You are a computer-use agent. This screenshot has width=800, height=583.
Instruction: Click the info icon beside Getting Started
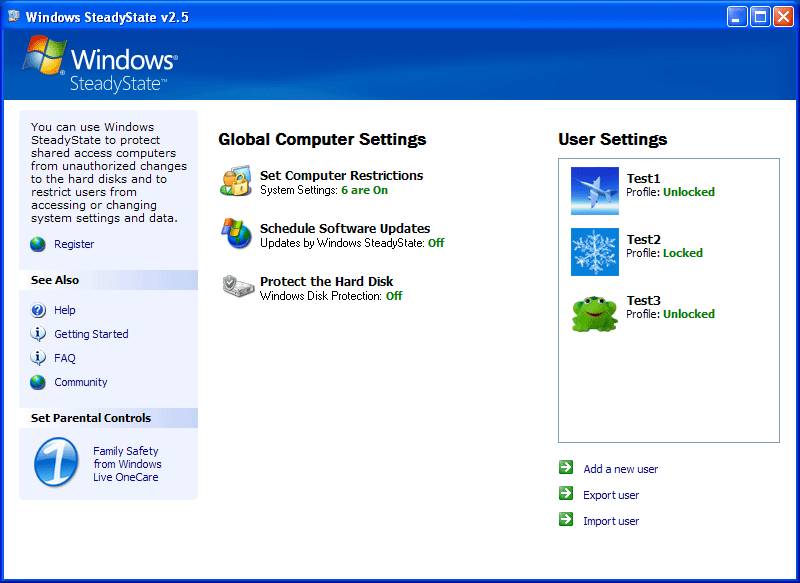click(x=38, y=334)
